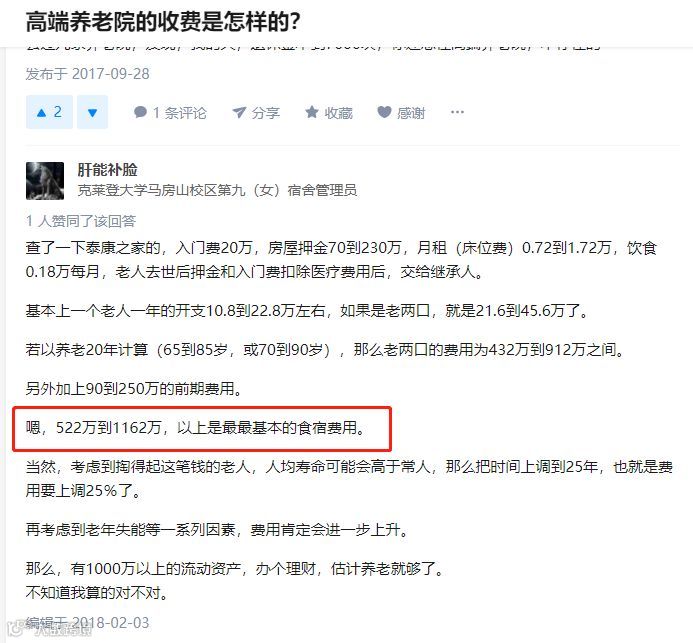
Task: Share the answer via 分享
Action: tap(256, 113)
